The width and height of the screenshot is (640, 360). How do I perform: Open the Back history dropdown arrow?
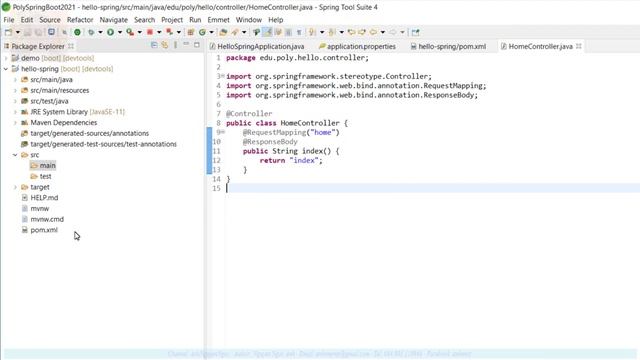(382, 32)
